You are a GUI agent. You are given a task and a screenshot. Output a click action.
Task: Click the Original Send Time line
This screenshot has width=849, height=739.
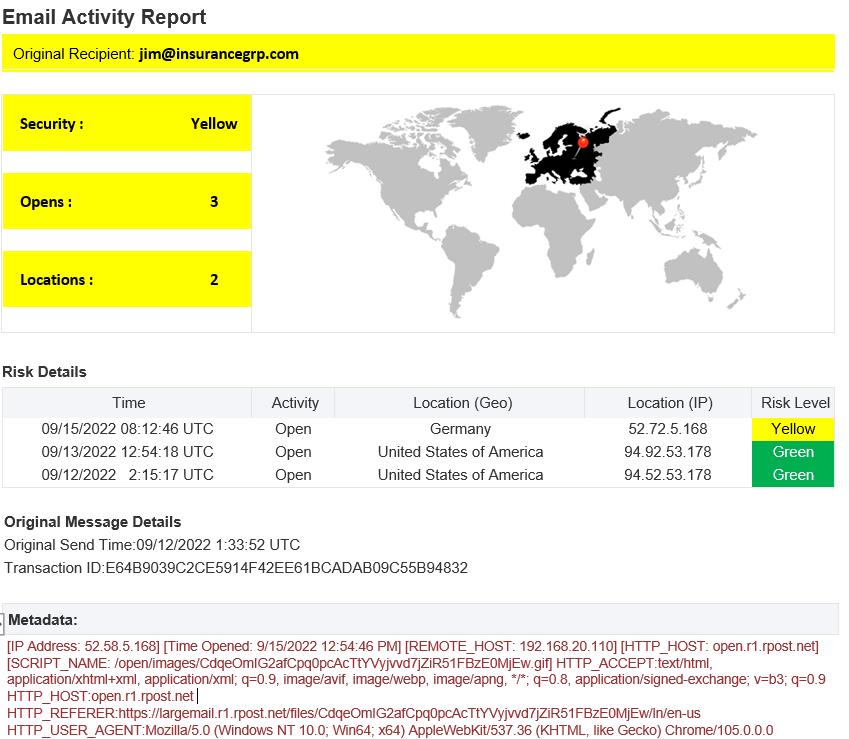(152, 545)
